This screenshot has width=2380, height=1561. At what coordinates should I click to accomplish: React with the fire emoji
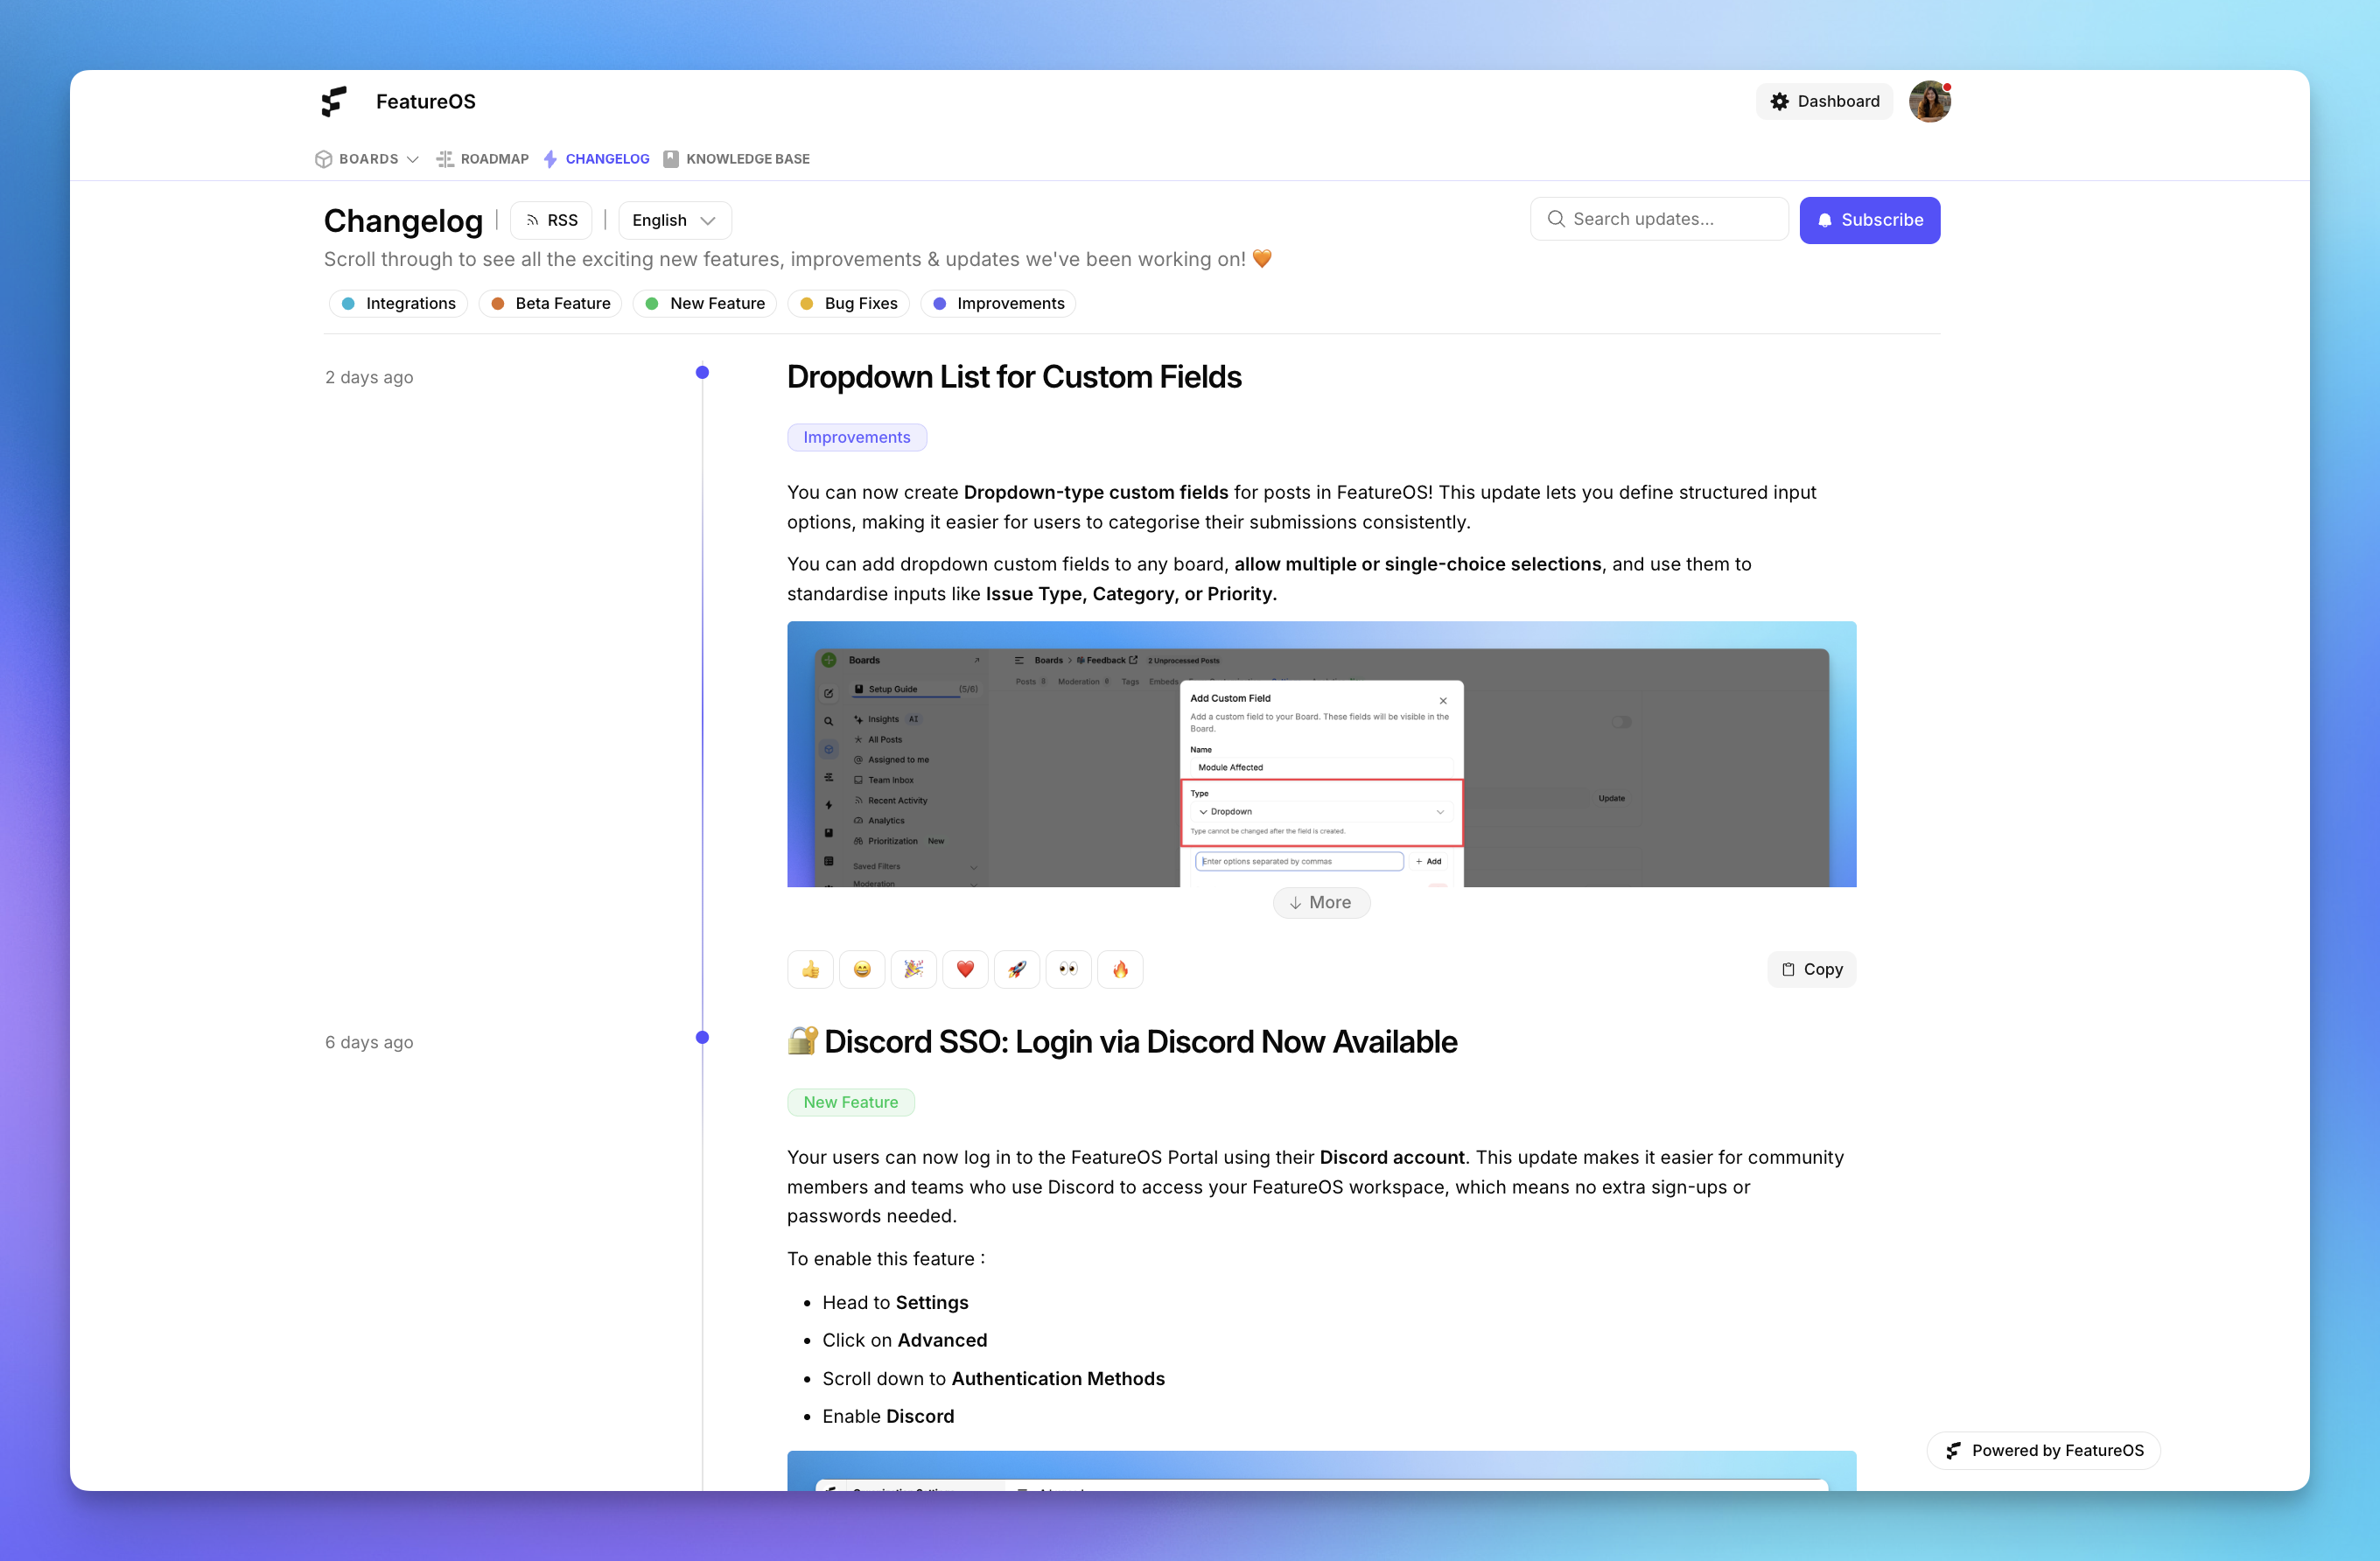coord(1121,969)
